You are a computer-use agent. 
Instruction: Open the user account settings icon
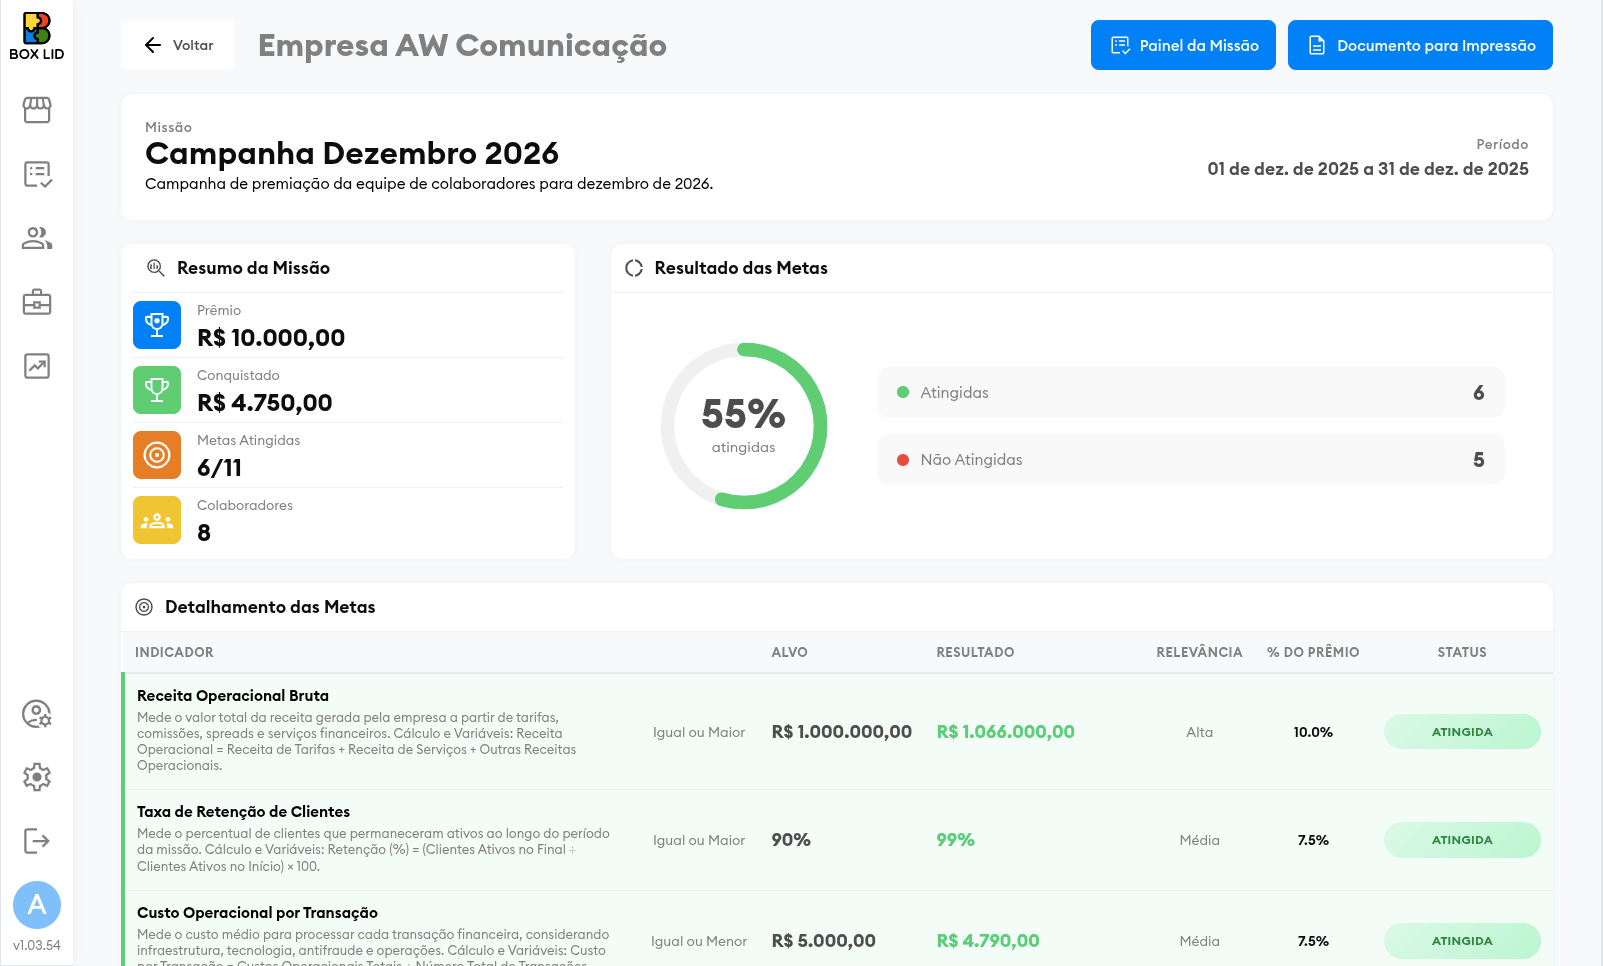tap(37, 714)
